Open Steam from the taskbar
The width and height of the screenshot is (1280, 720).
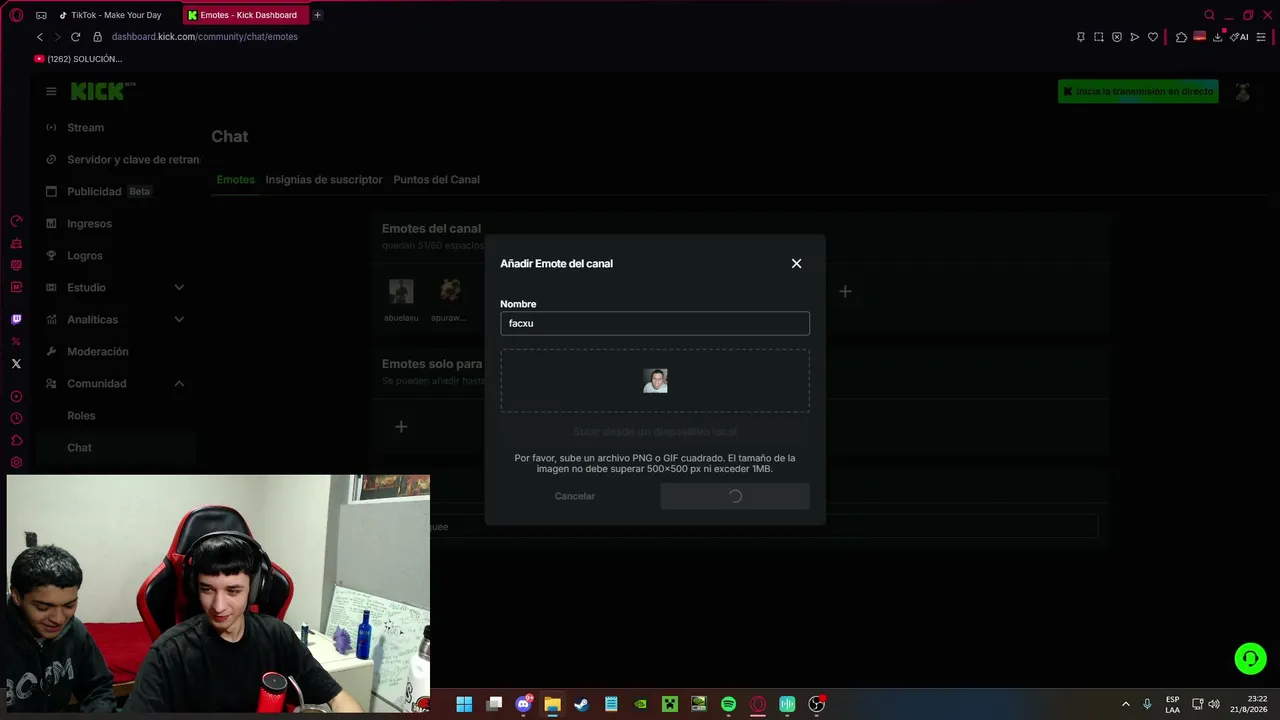click(x=581, y=704)
